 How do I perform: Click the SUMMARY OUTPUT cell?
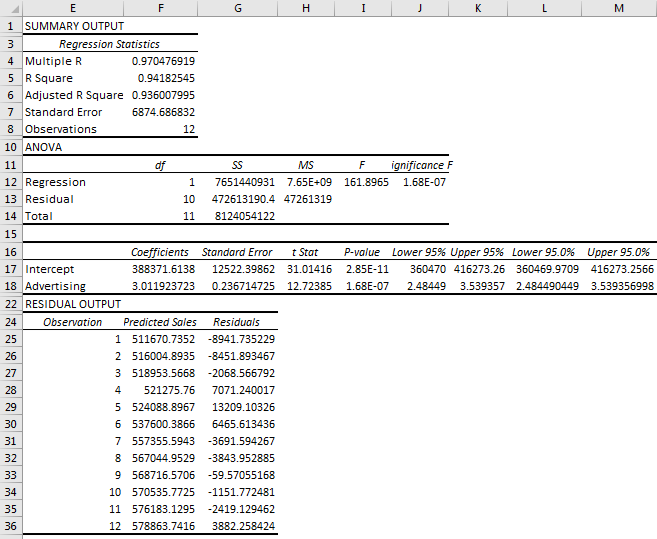click(74, 26)
